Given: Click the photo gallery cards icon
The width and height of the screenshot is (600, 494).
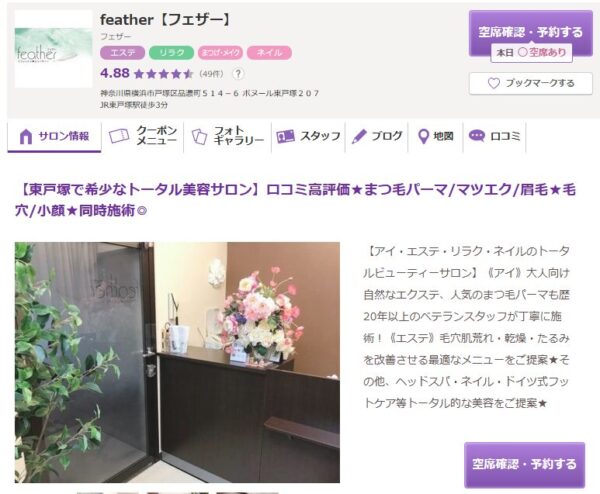Looking at the screenshot, I should [199, 137].
